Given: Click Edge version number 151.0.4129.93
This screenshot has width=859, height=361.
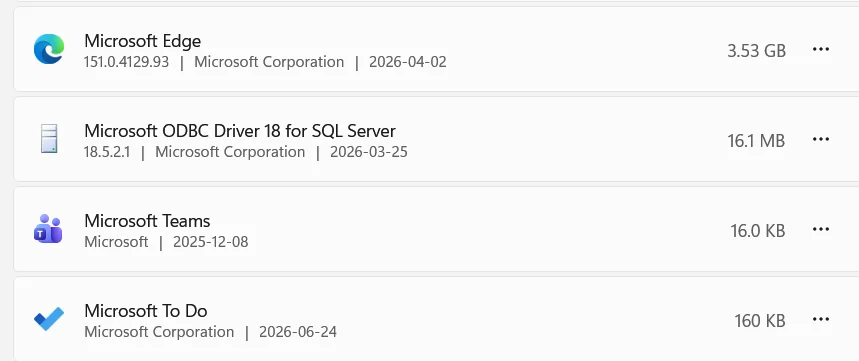Looking at the screenshot, I should (x=127, y=62).
